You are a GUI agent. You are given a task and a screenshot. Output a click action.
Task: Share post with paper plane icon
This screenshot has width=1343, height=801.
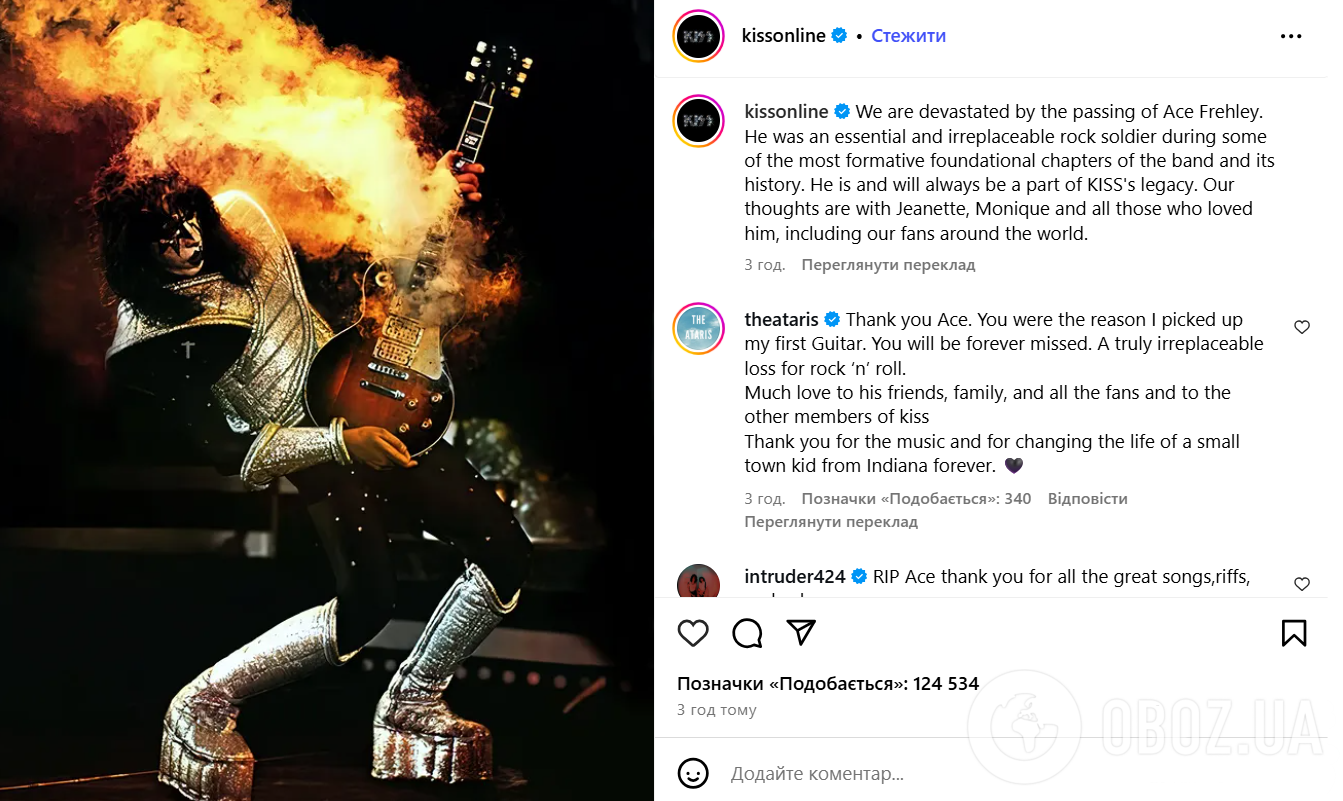point(801,633)
